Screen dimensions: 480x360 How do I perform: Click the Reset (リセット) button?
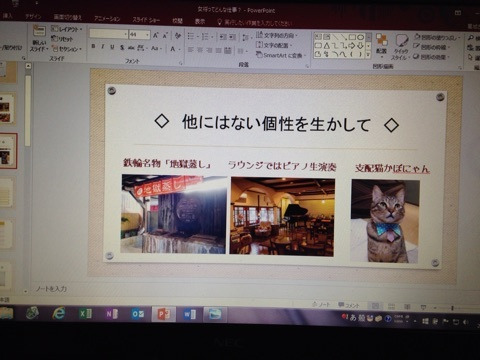point(62,39)
